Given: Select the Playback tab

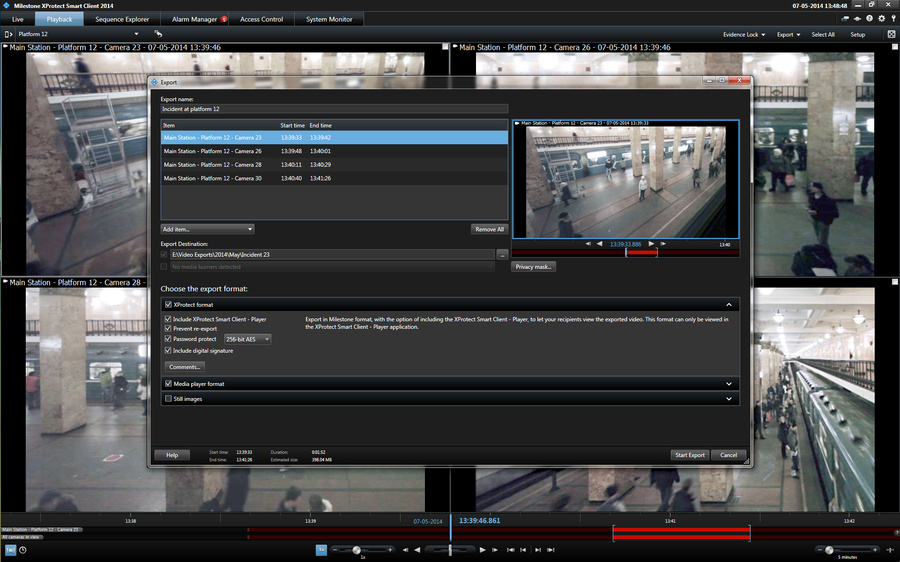Looking at the screenshot, I should [59, 19].
